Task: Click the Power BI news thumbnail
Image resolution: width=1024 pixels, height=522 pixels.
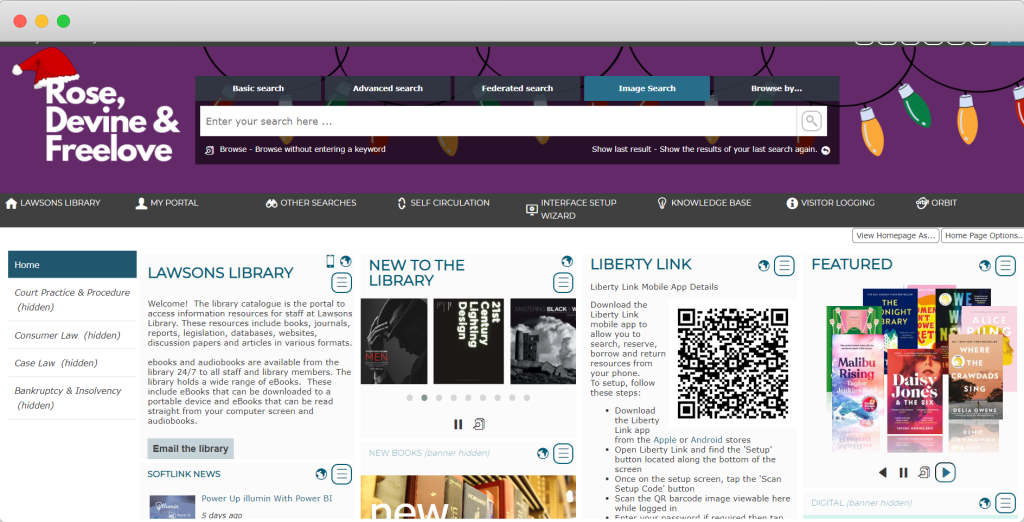Action: [x=172, y=507]
